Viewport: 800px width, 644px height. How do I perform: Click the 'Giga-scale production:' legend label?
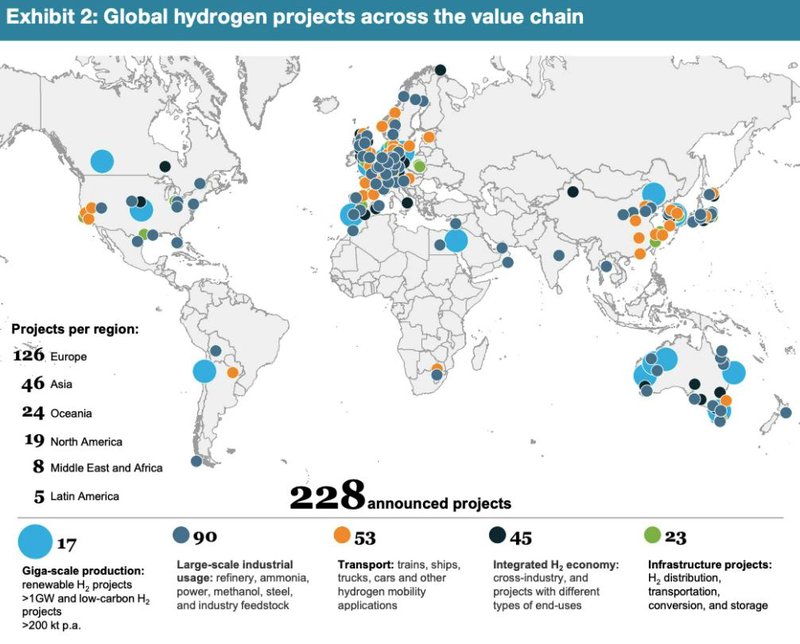pyautogui.click(x=83, y=571)
